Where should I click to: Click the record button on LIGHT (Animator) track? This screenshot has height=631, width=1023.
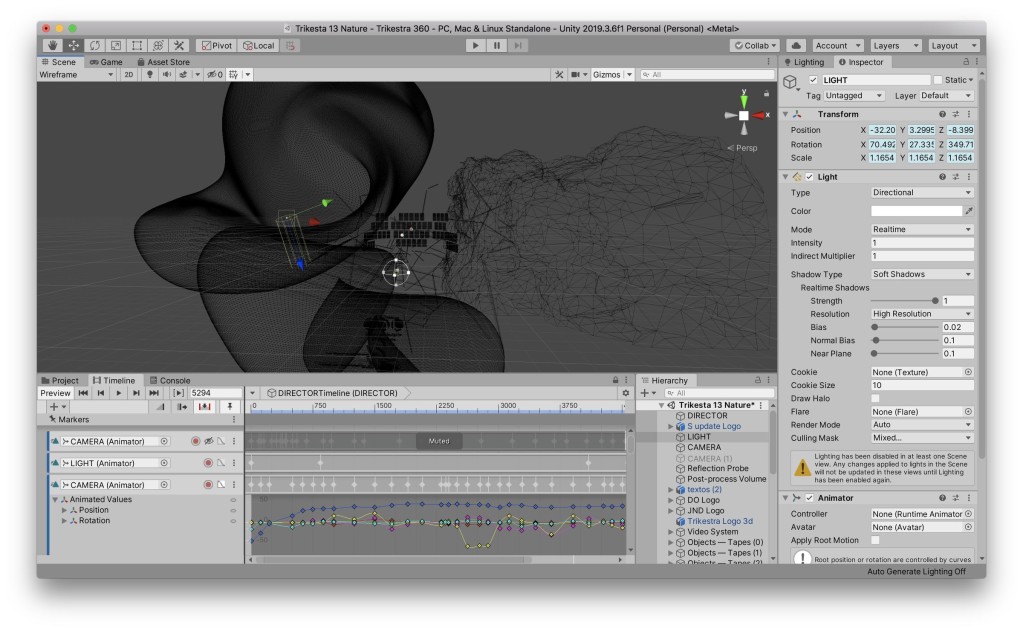pos(209,463)
